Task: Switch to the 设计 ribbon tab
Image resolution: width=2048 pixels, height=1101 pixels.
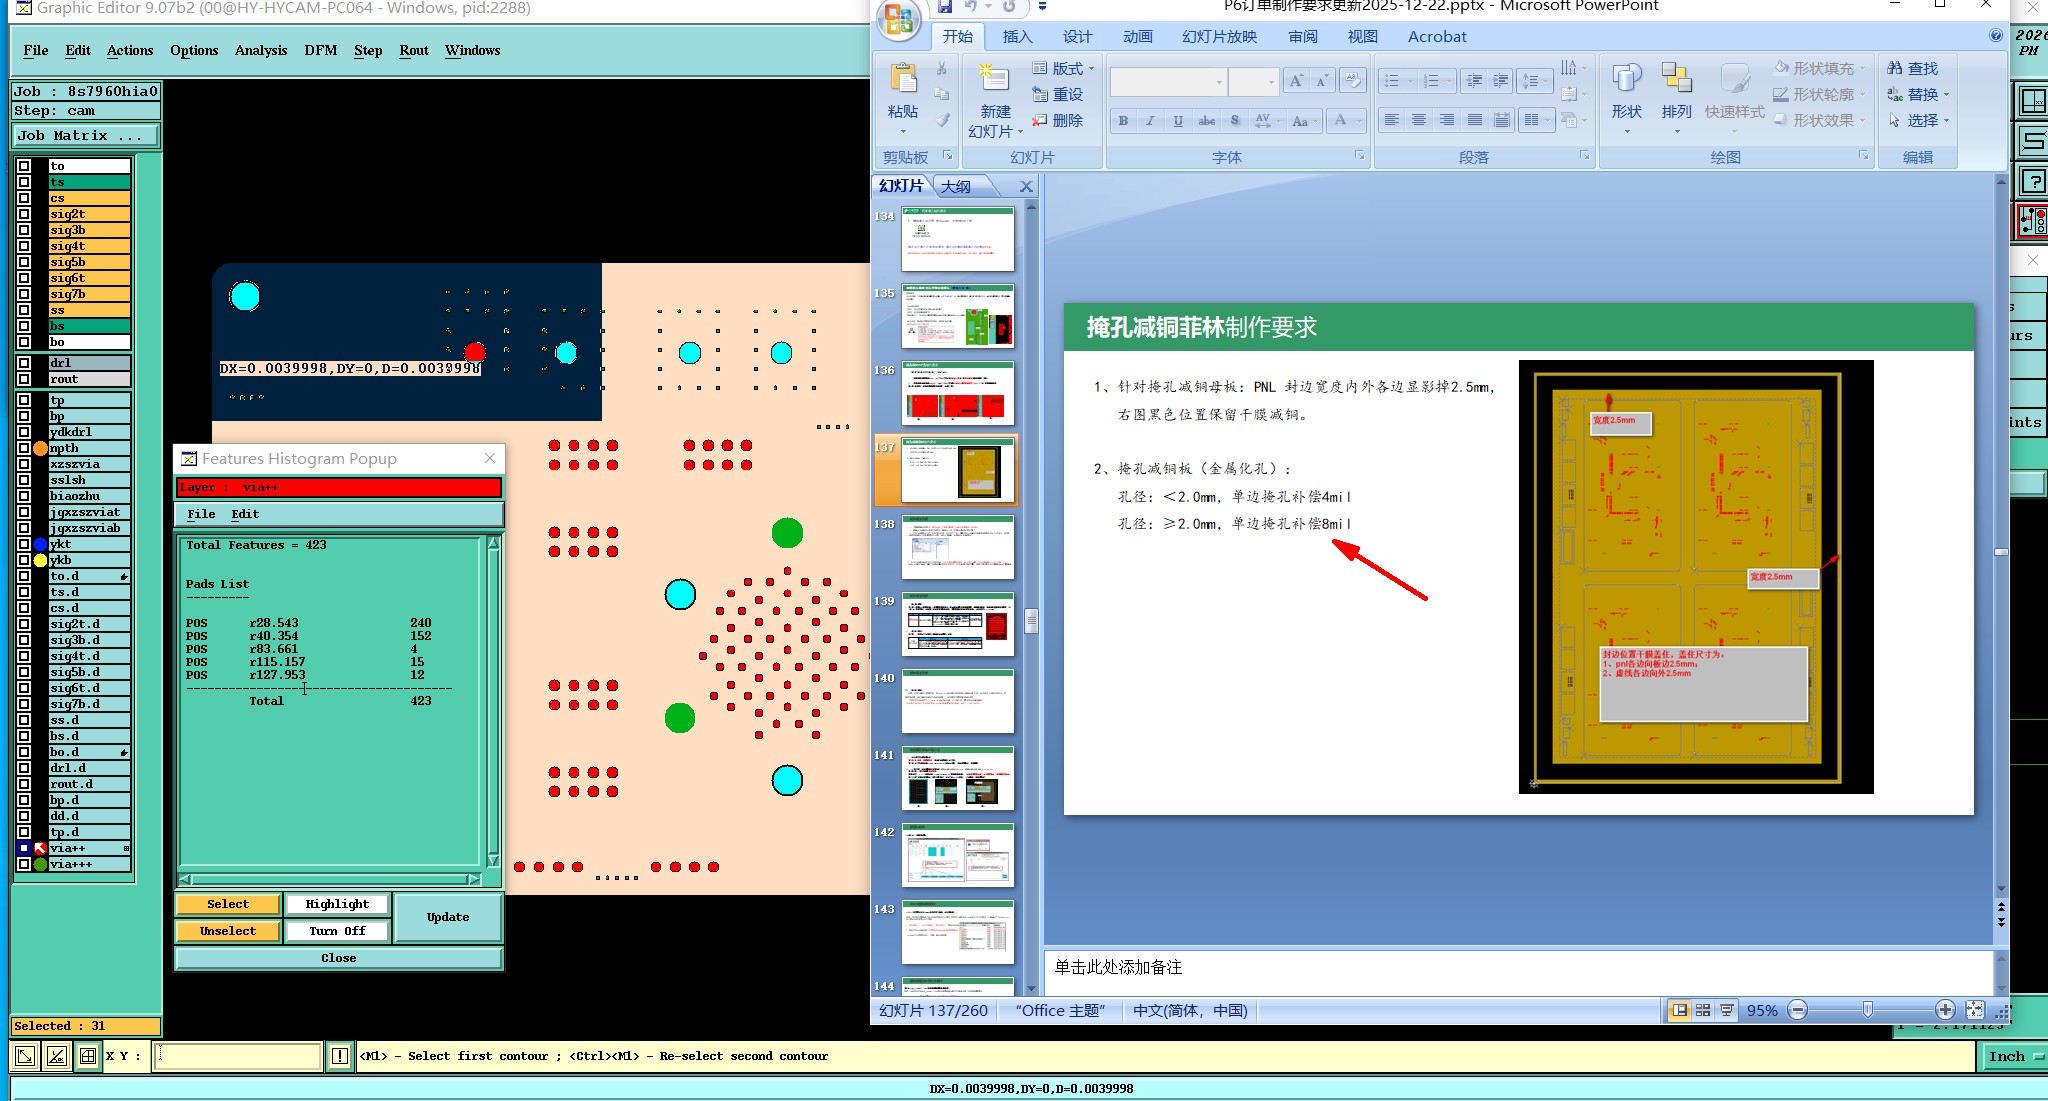Action: (x=1077, y=37)
